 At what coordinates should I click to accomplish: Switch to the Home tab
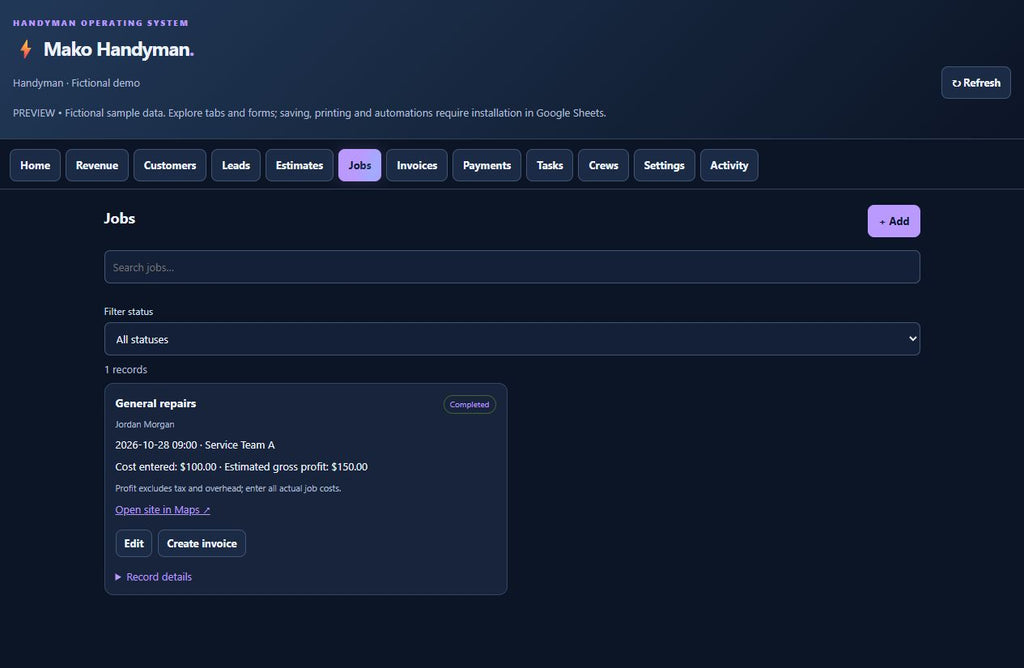(x=35, y=165)
